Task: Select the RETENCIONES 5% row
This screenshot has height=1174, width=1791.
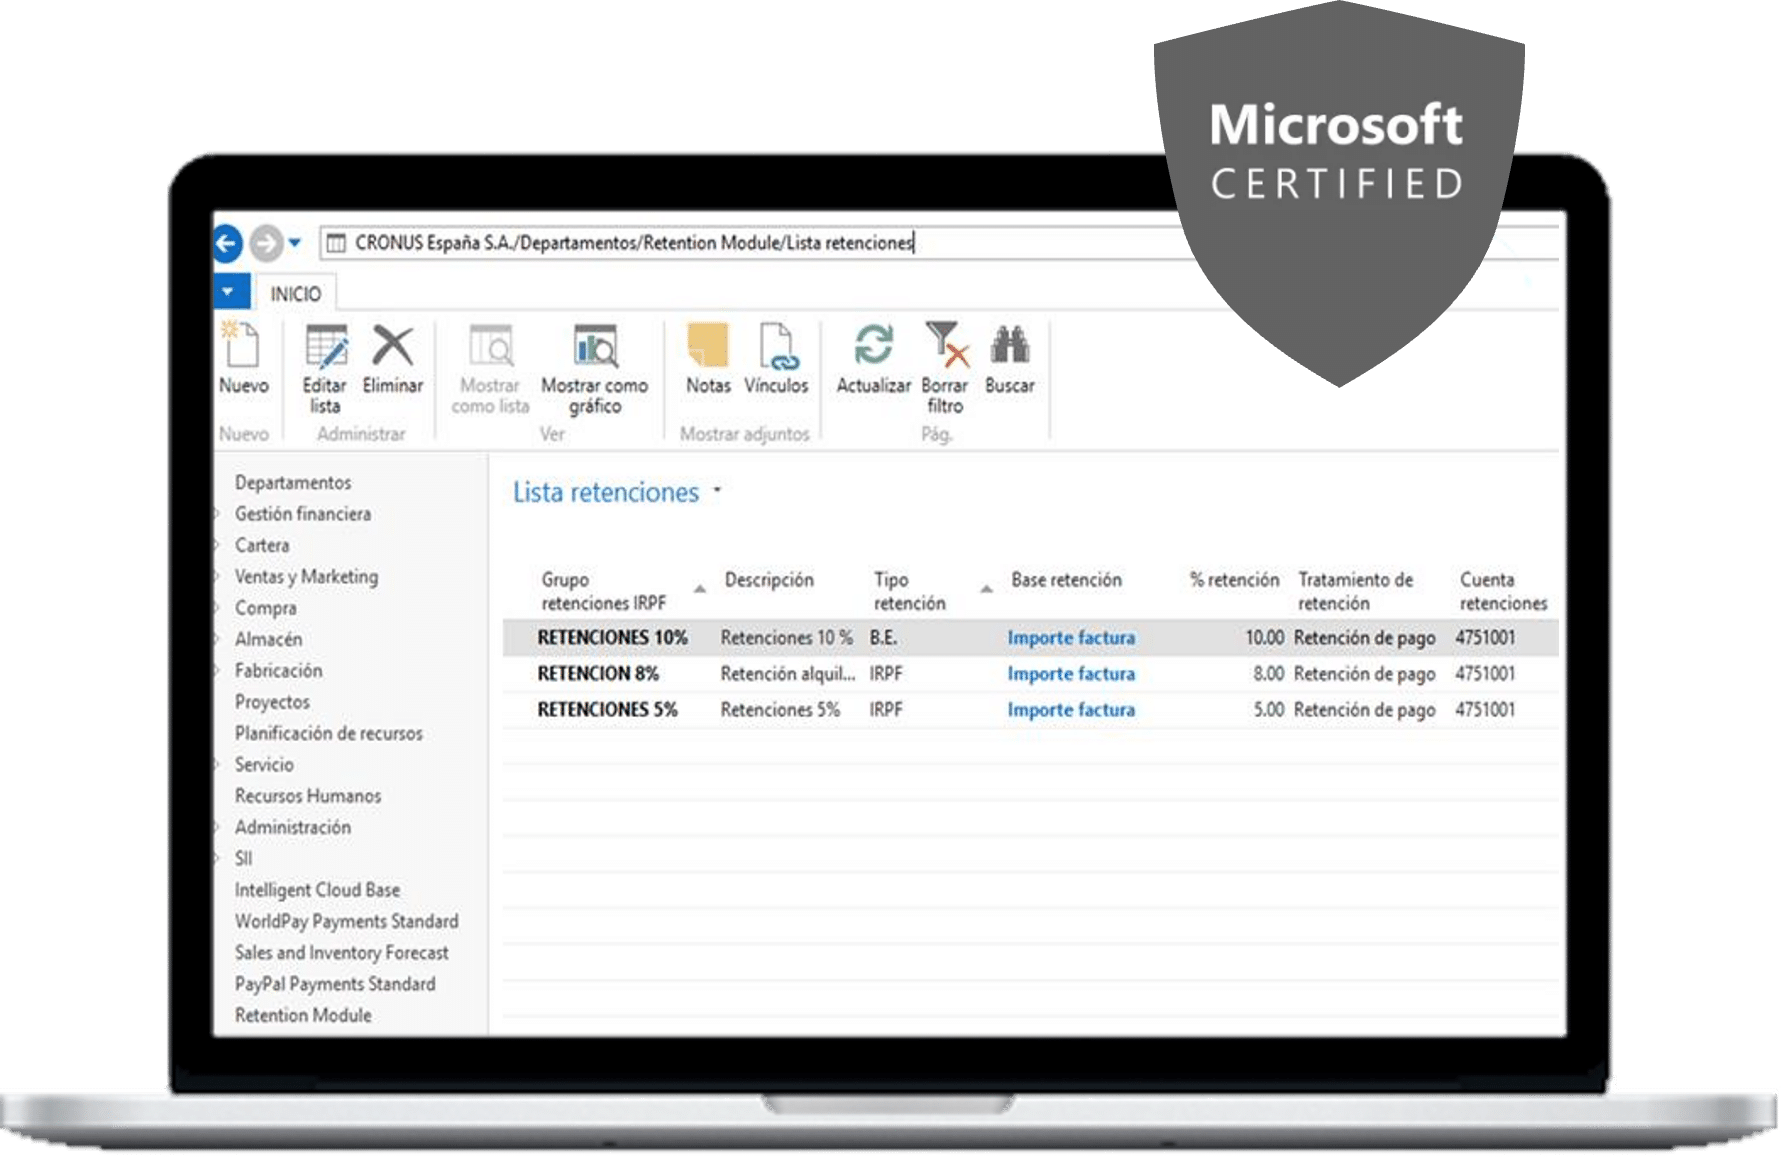Action: pos(1030,710)
